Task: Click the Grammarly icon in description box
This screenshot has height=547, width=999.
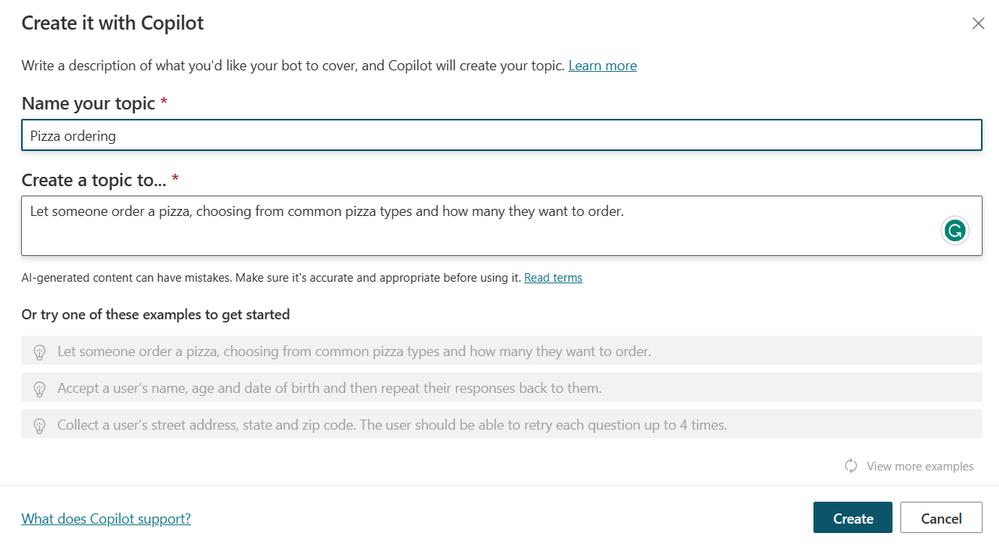Action: pos(955,231)
